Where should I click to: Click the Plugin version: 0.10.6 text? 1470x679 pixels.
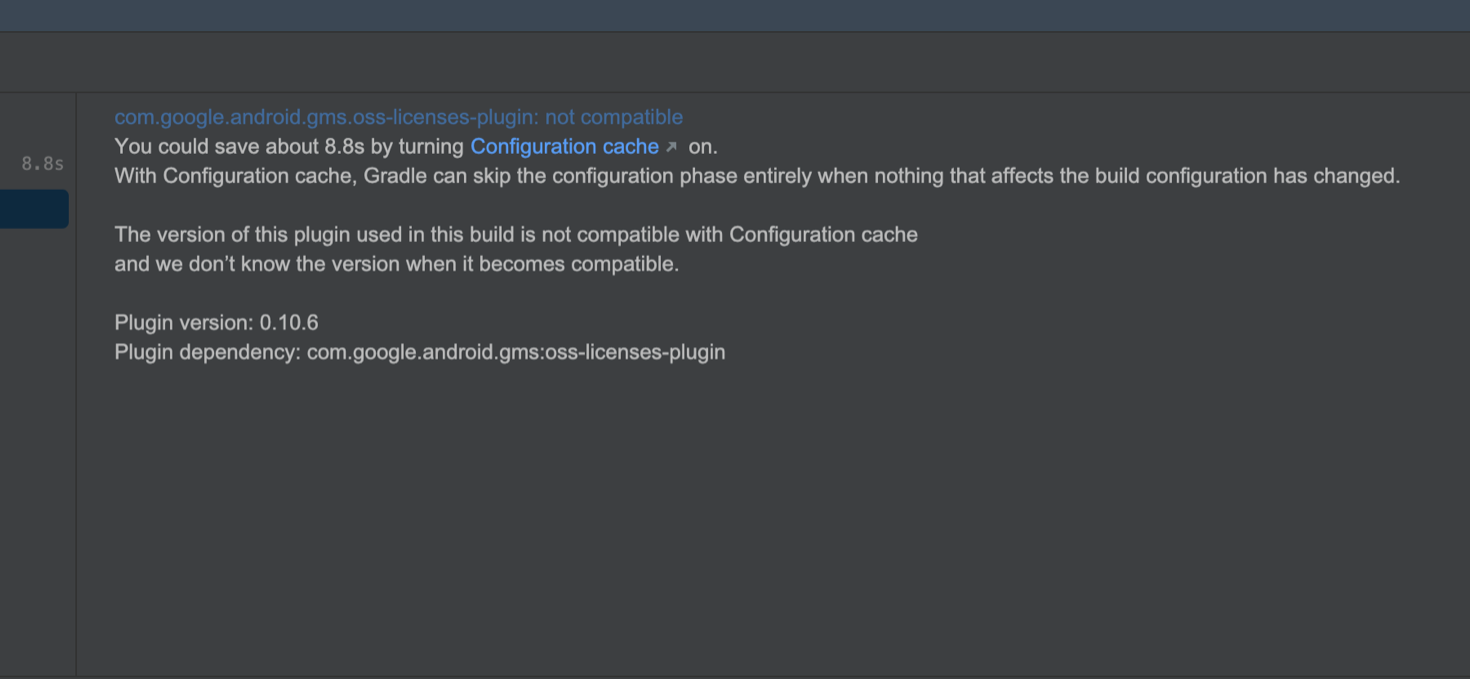click(x=216, y=323)
